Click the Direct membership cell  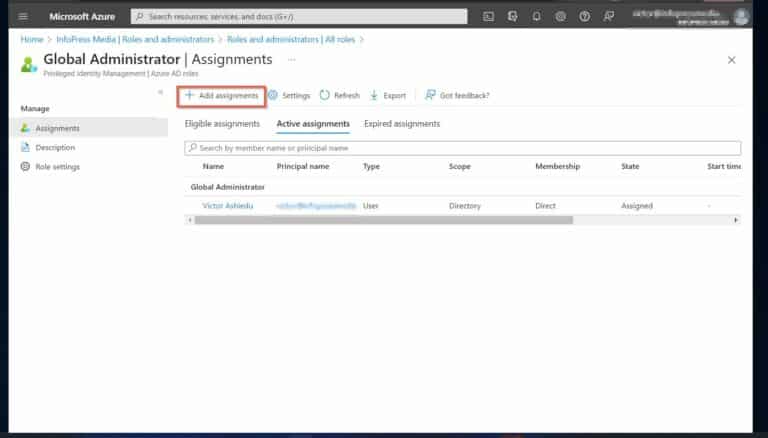point(545,206)
